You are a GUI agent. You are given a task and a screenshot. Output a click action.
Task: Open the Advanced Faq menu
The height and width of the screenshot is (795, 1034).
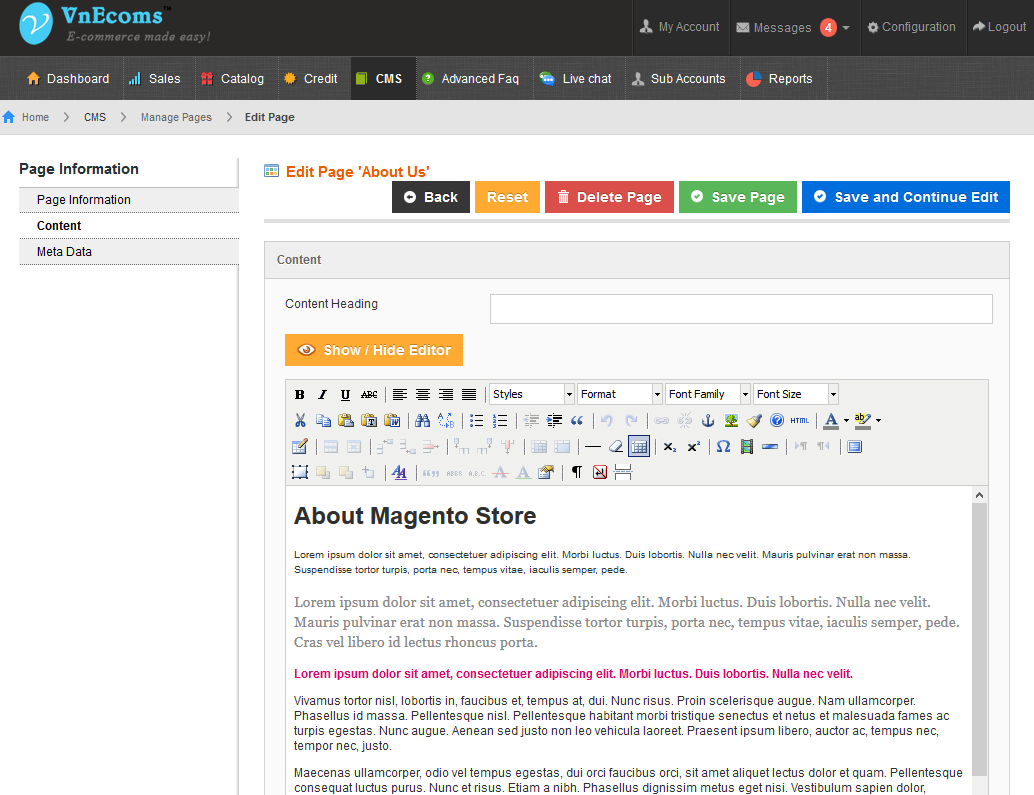pyautogui.click(x=471, y=78)
